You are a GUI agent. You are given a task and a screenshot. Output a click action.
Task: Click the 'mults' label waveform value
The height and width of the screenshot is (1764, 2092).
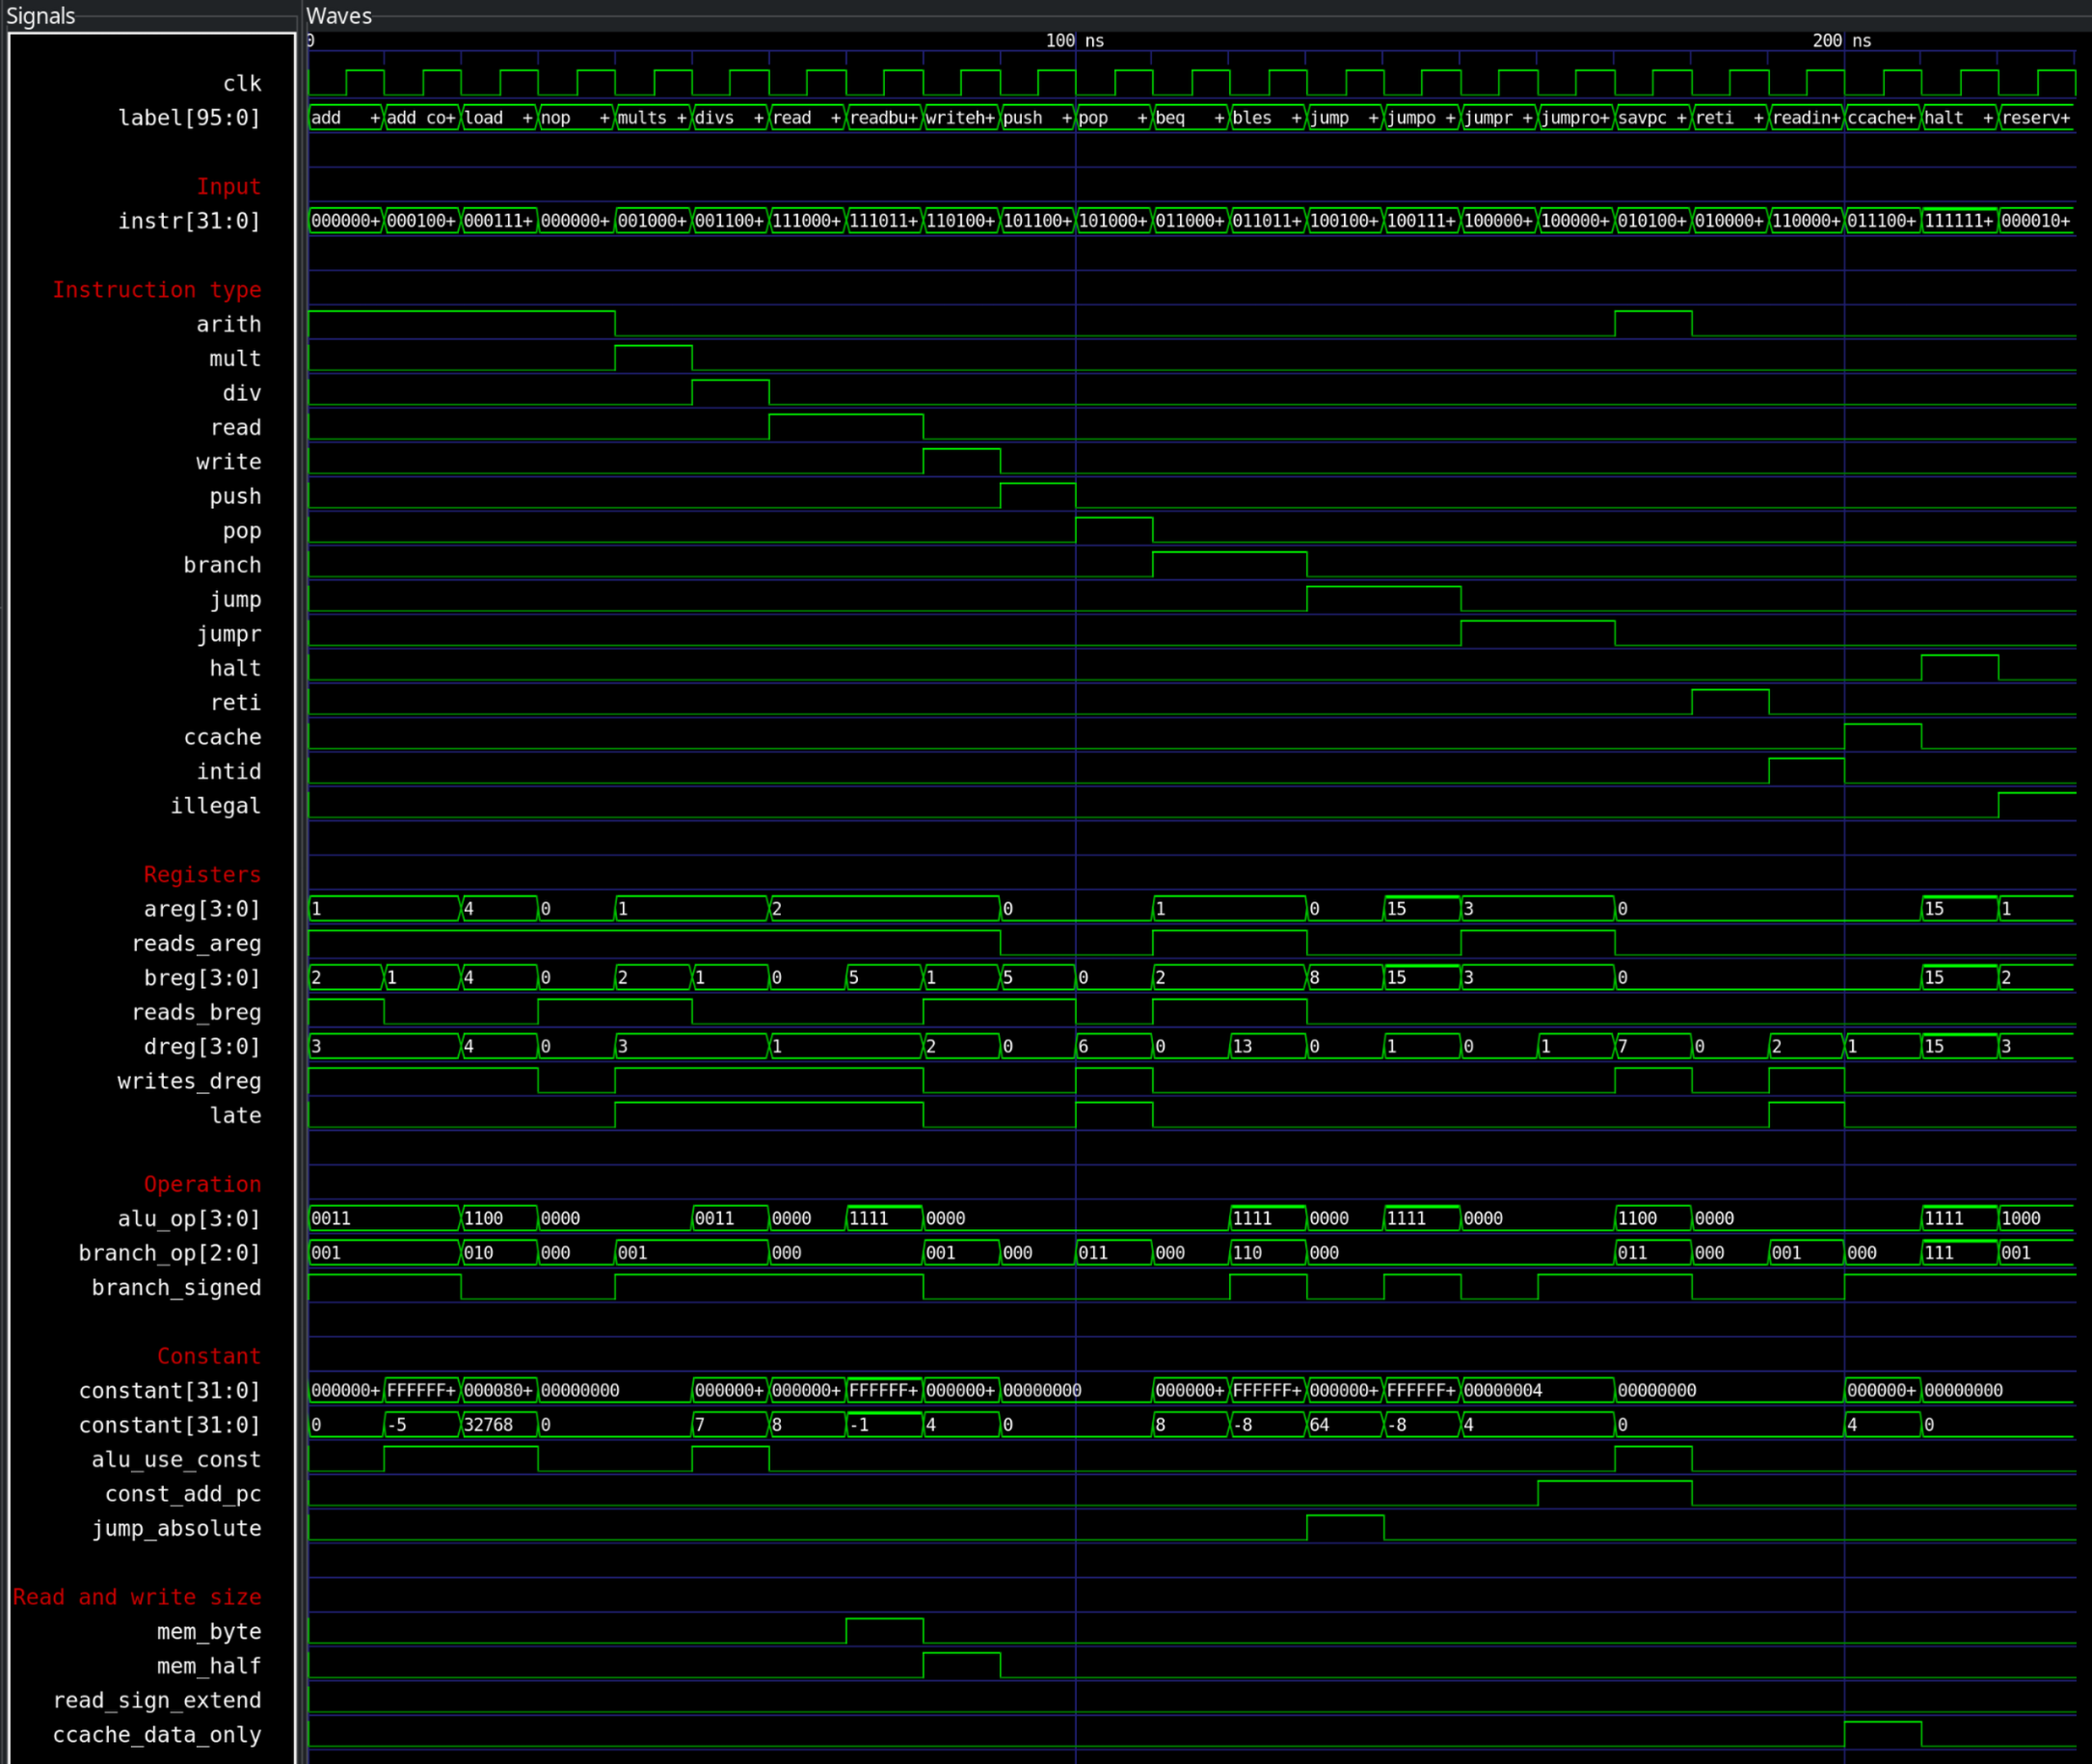(x=653, y=118)
